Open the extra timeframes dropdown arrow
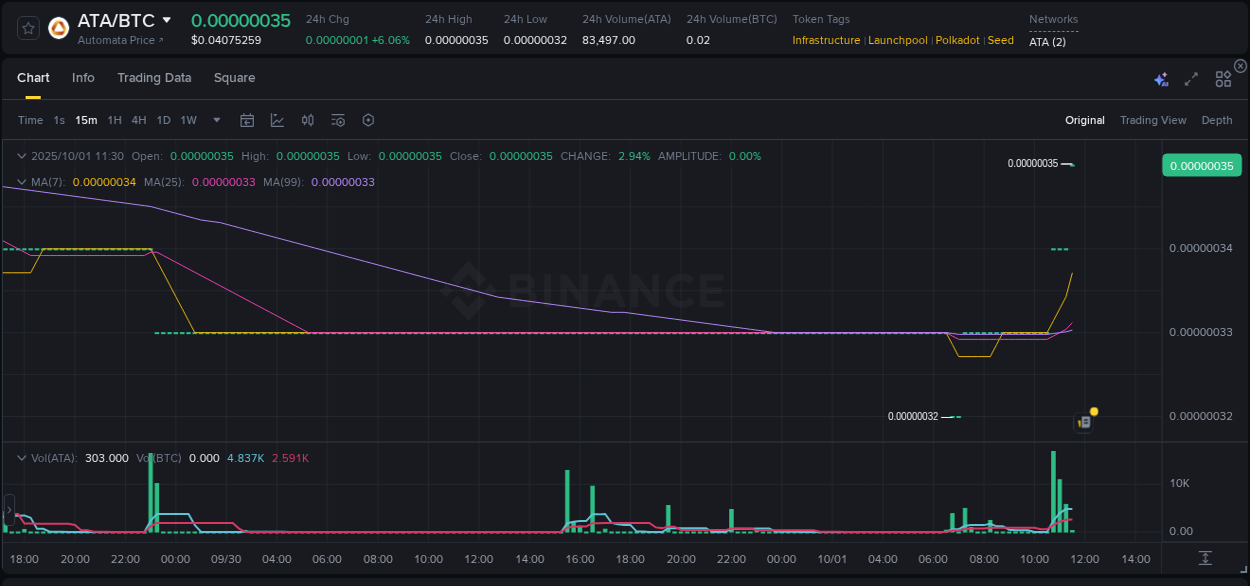The width and height of the screenshot is (1250, 586). click(x=216, y=120)
